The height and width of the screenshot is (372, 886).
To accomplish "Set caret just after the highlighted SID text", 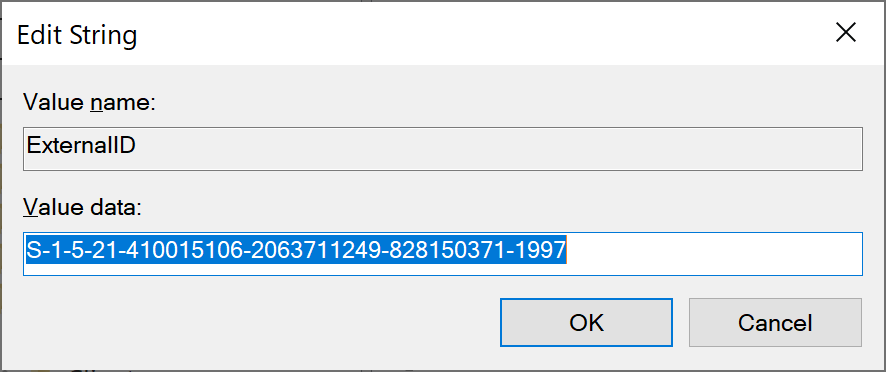I will [x=567, y=249].
